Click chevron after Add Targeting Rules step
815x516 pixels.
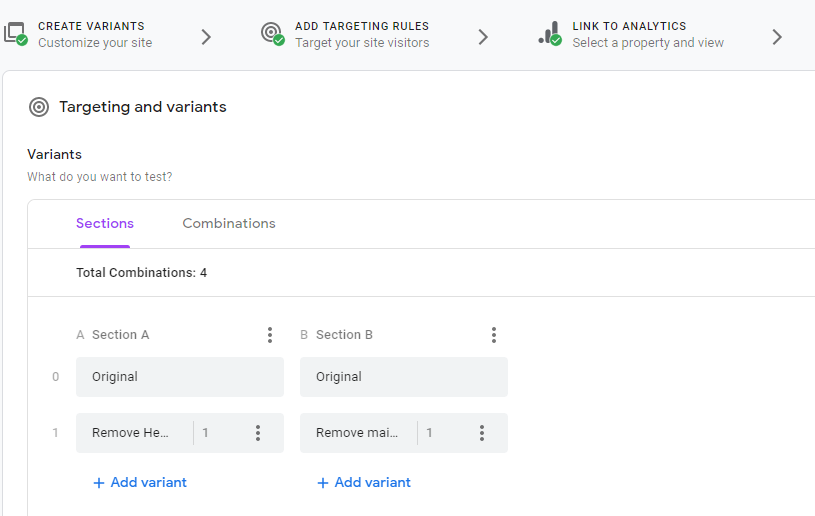tap(483, 37)
